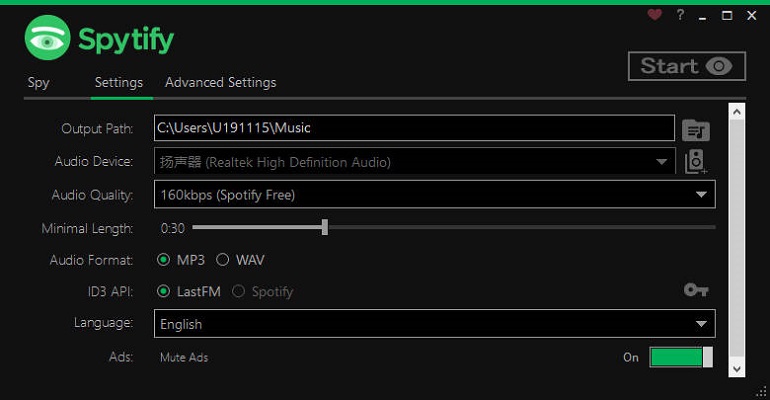Click the Output Path label
This screenshot has width=770, height=400.
click(97, 129)
